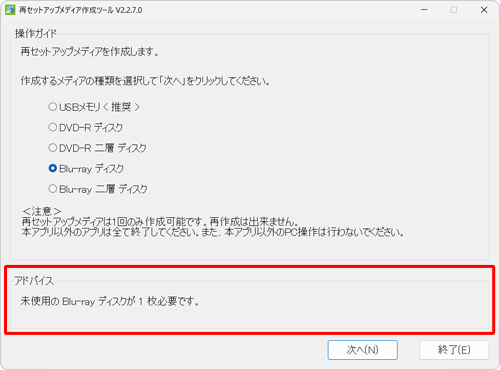Minimize the 再セットアップメディア作成ツール window

tap(424, 10)
